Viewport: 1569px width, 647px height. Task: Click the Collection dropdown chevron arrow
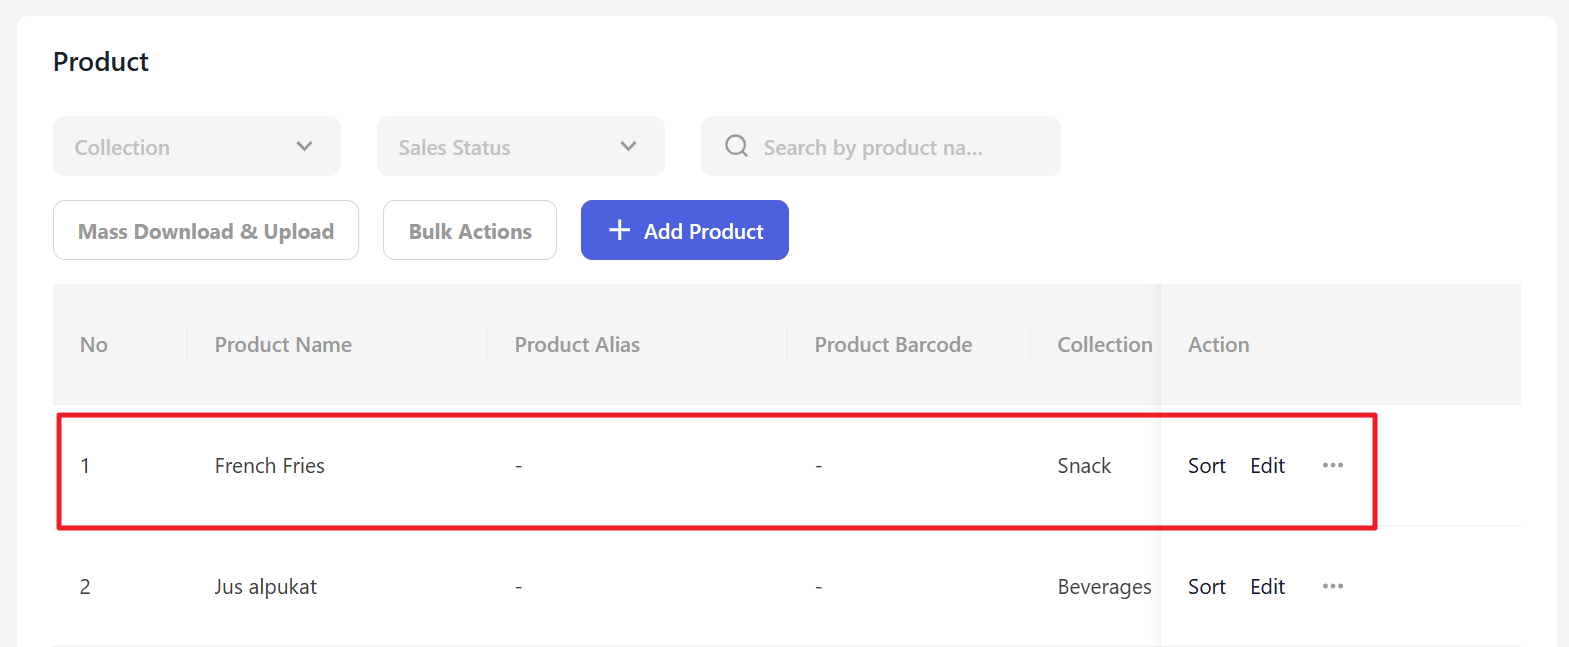tap(305, 146)
